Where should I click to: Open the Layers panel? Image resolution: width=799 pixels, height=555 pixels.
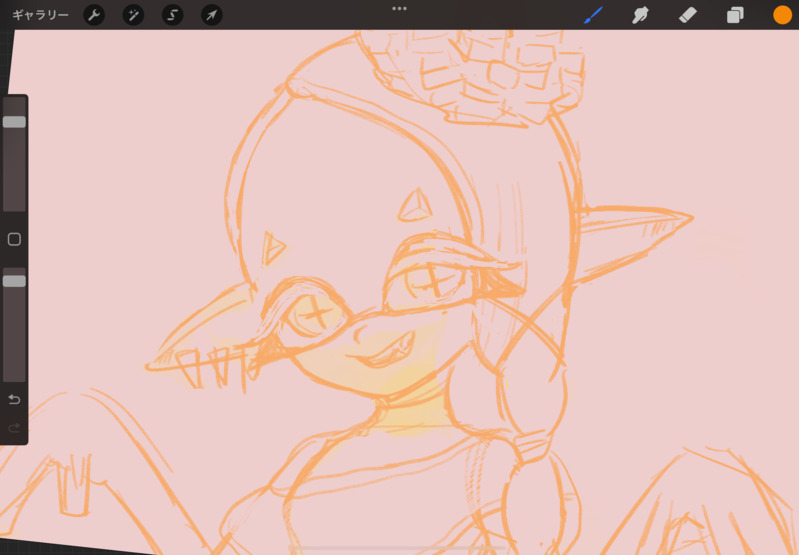(735, 15)
